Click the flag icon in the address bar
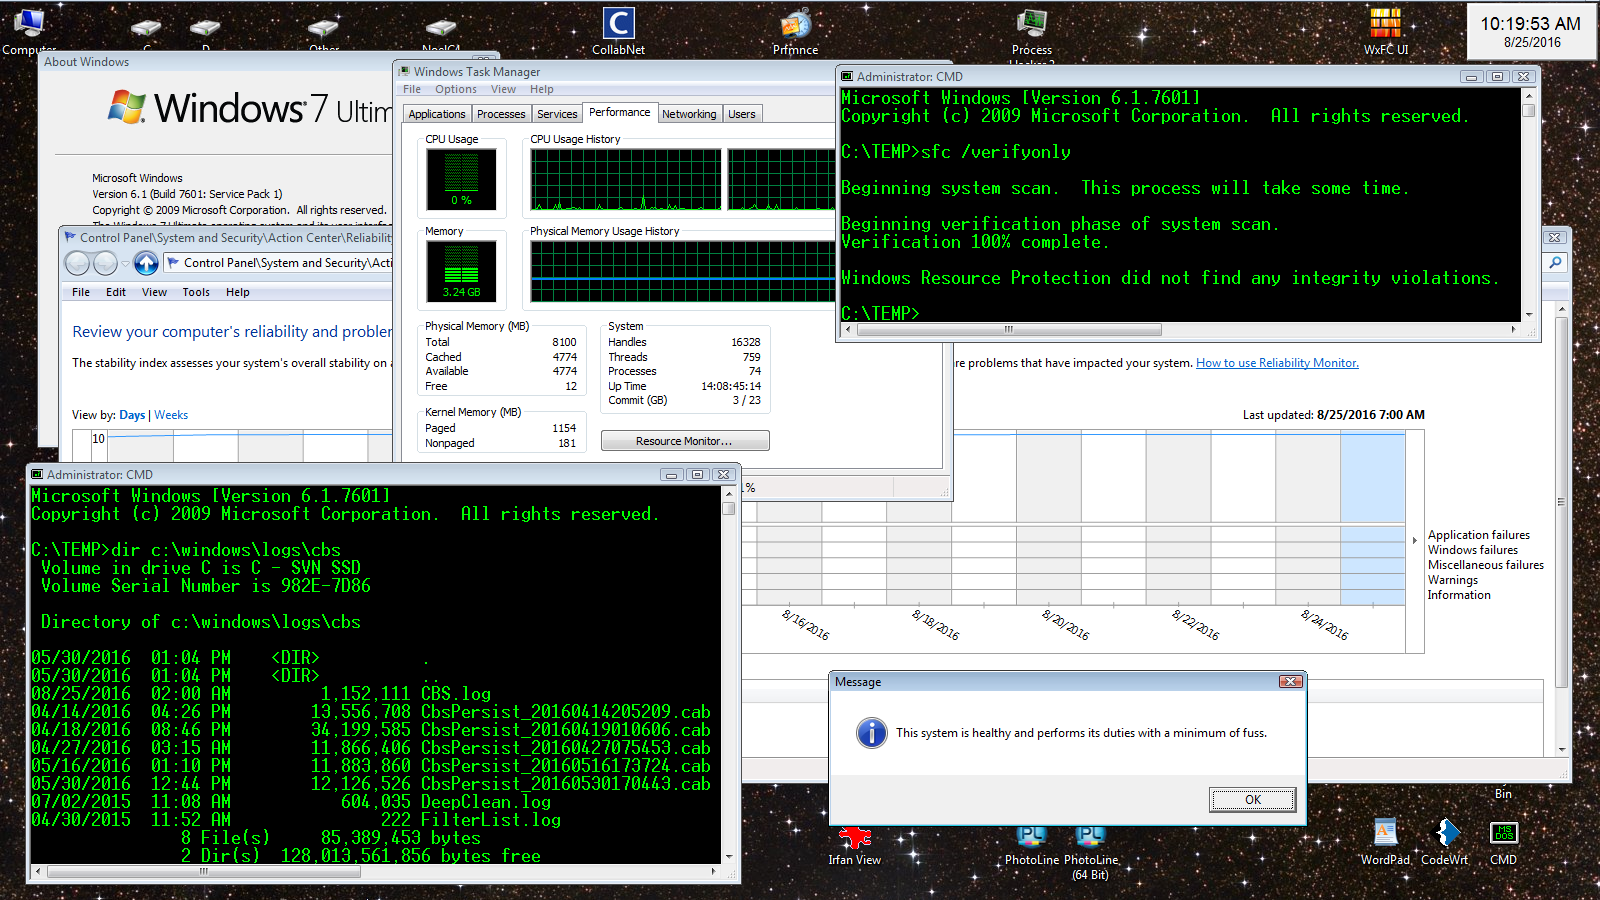Image resolution: width=1600 pixels, height=900 pixels. [173, 263]
